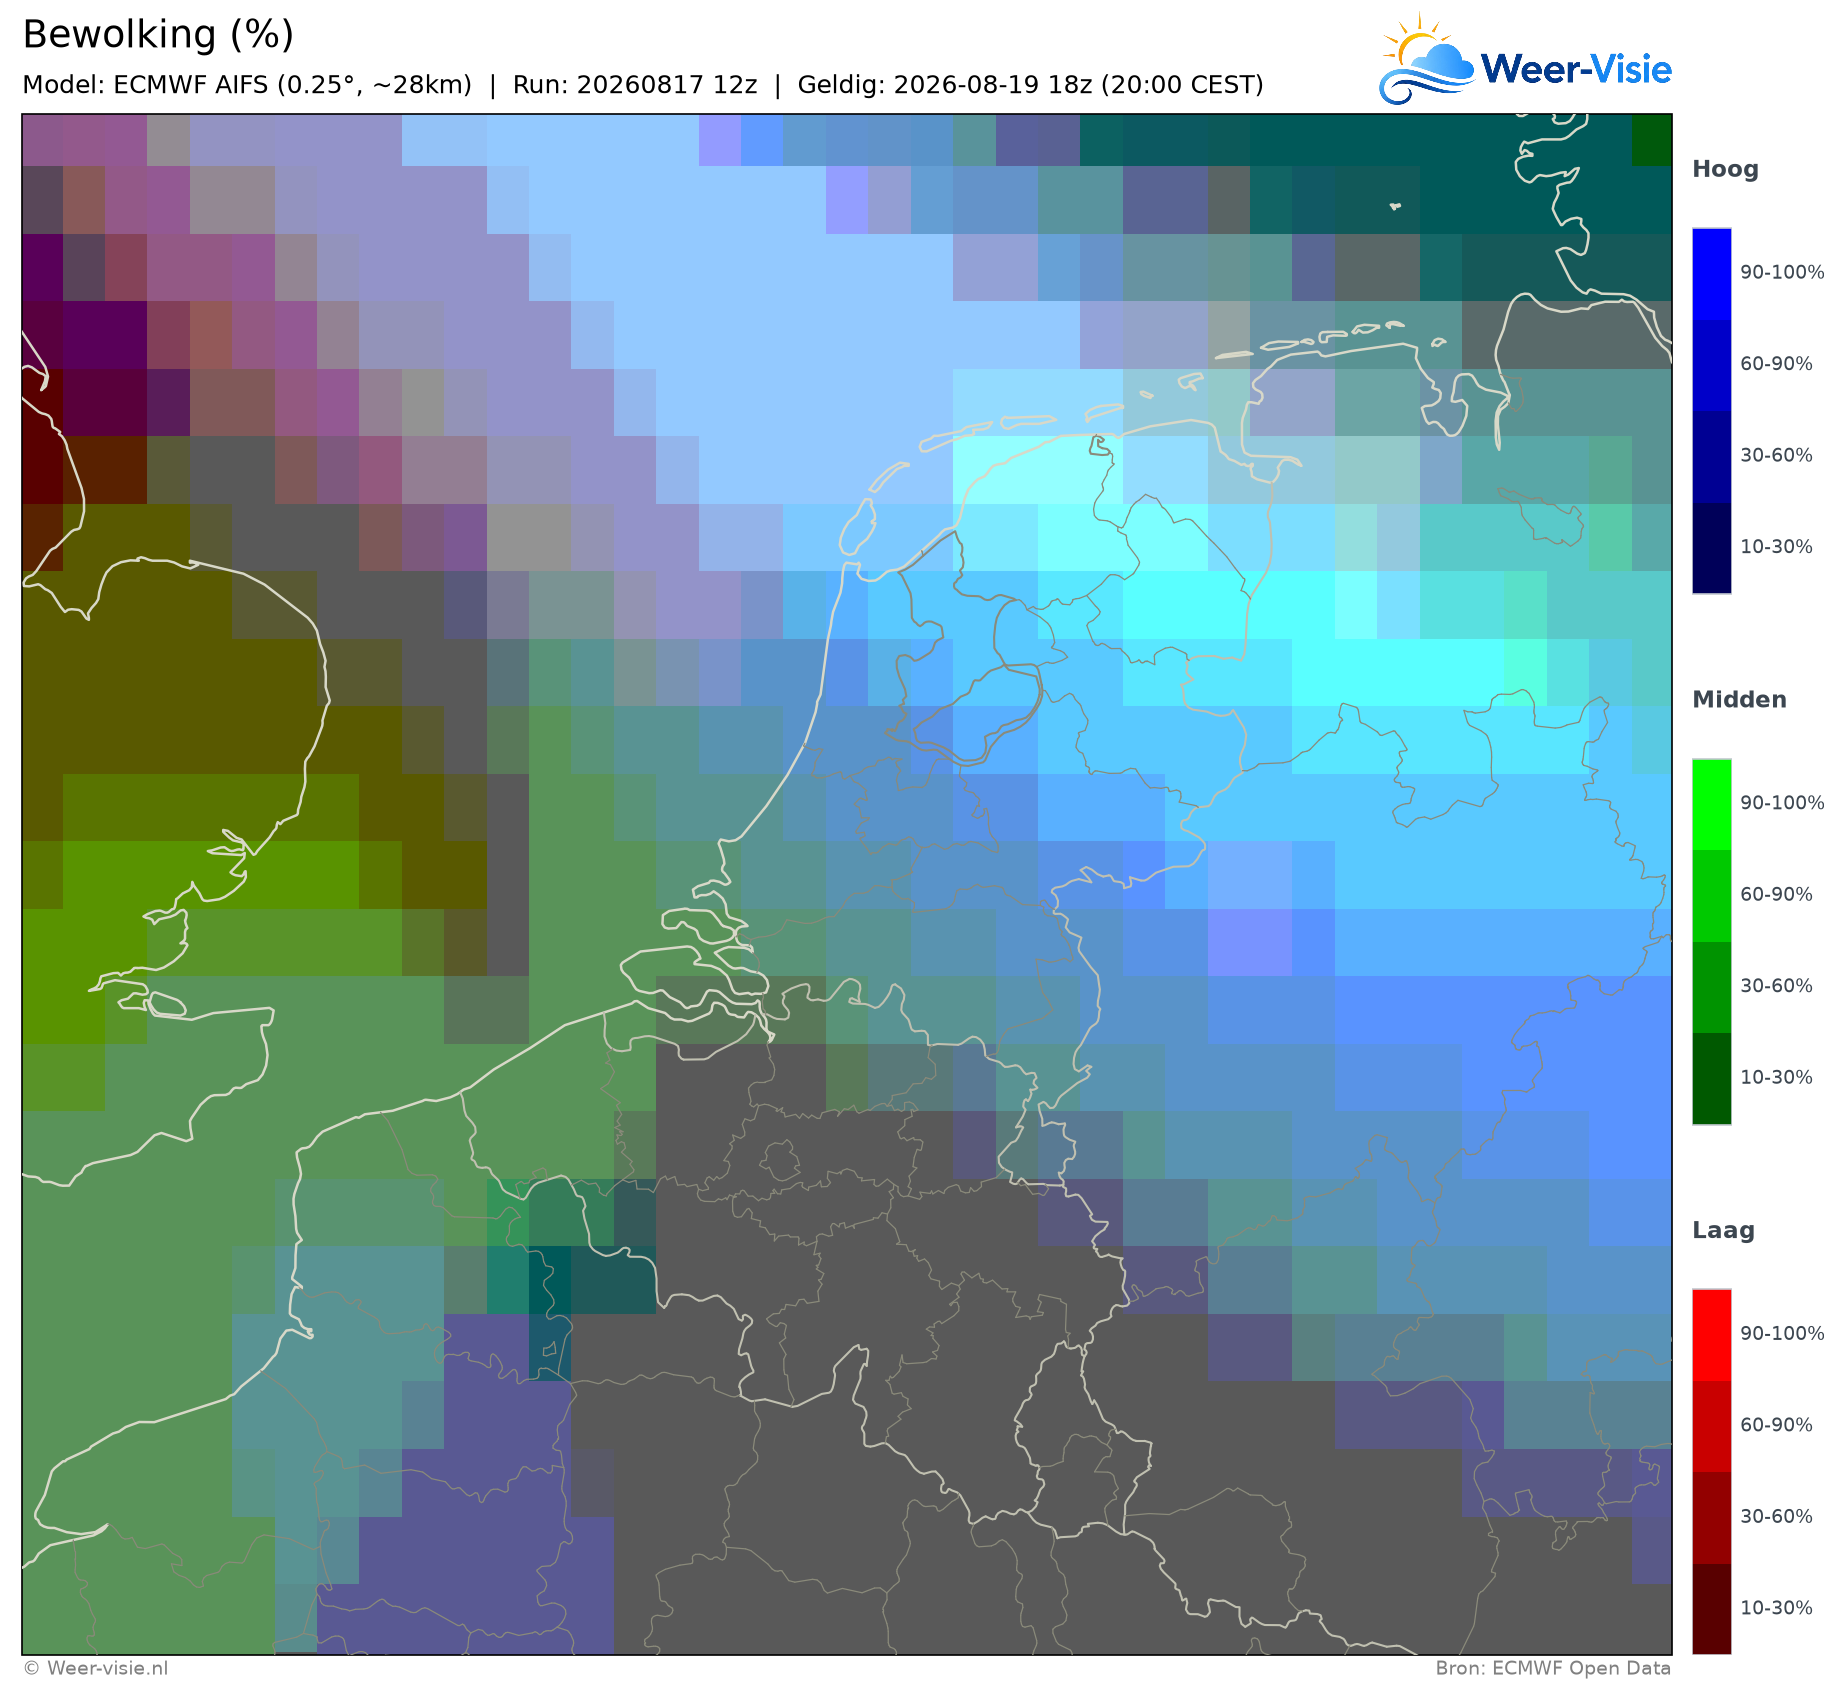
Task: Select the Hoog 90-100% bright blue swatch
Action: pos(1711,274)
